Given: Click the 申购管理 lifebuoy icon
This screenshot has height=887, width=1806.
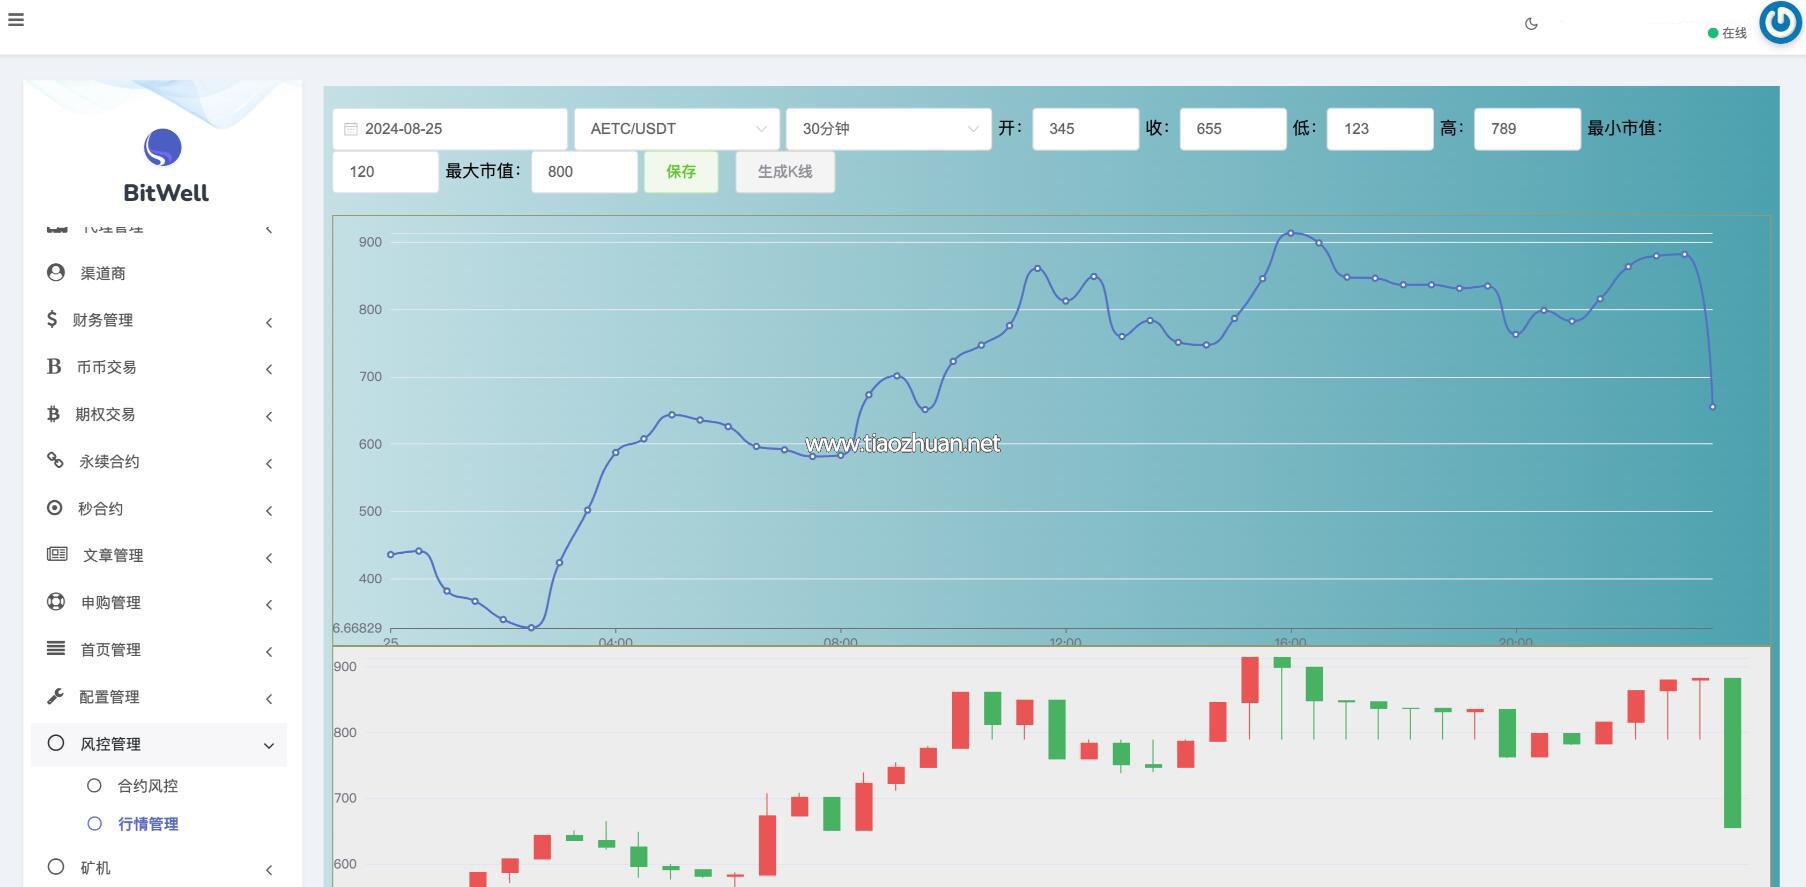Looking at the screenshot, I should point(56,602).
